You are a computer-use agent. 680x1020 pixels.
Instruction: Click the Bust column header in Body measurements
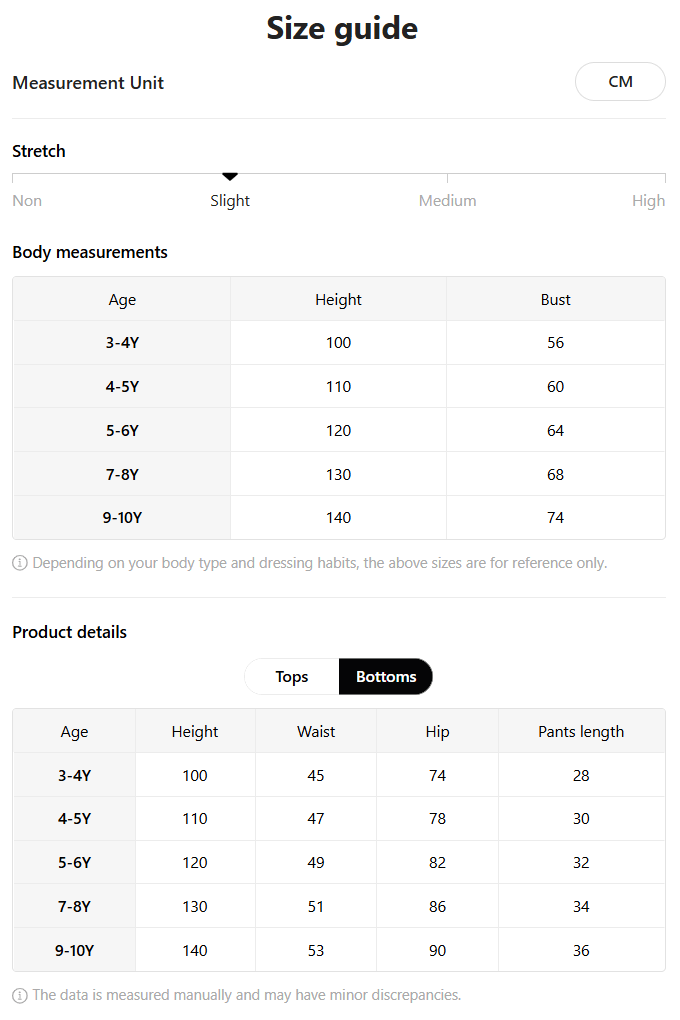coord(556,299)
